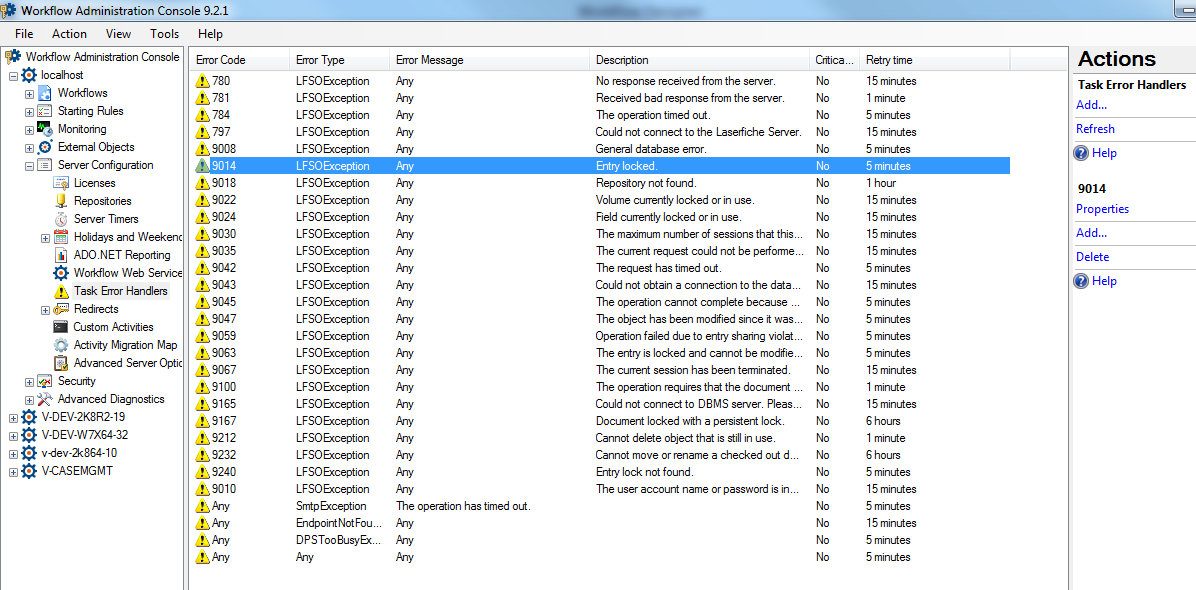The image size is (1196, 590).
Task: Click the External Objects icon
Action: [45, 147]
